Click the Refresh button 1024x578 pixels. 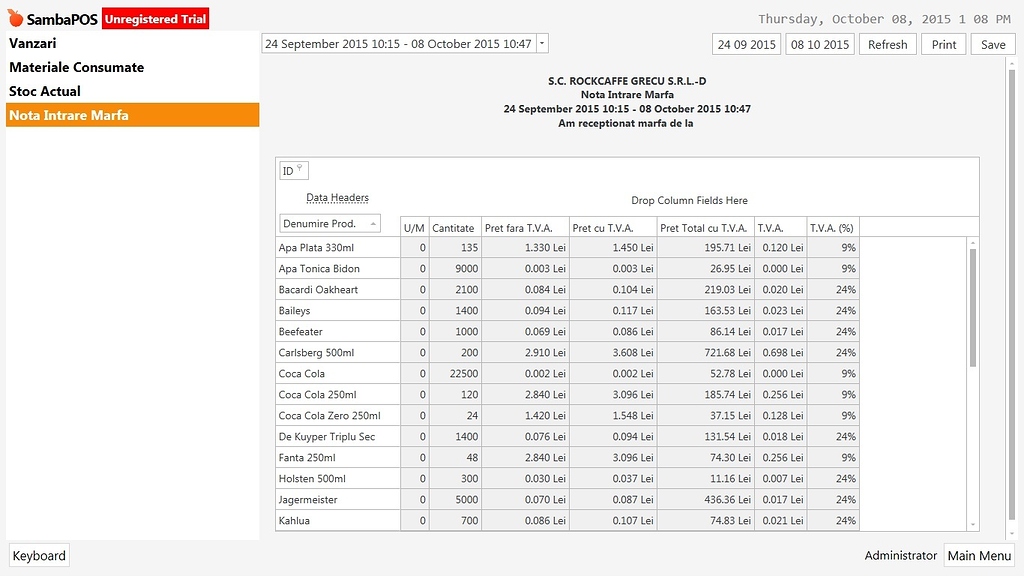point(887,43)
